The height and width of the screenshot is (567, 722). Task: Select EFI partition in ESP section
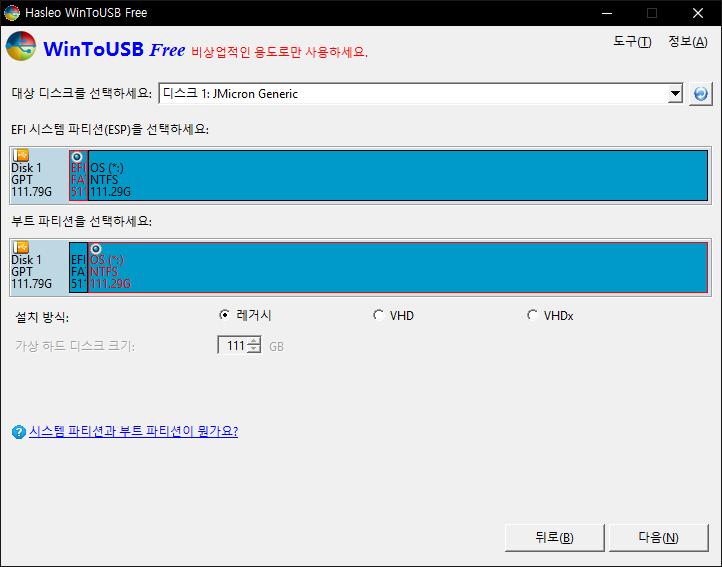(x=78, y=175)
